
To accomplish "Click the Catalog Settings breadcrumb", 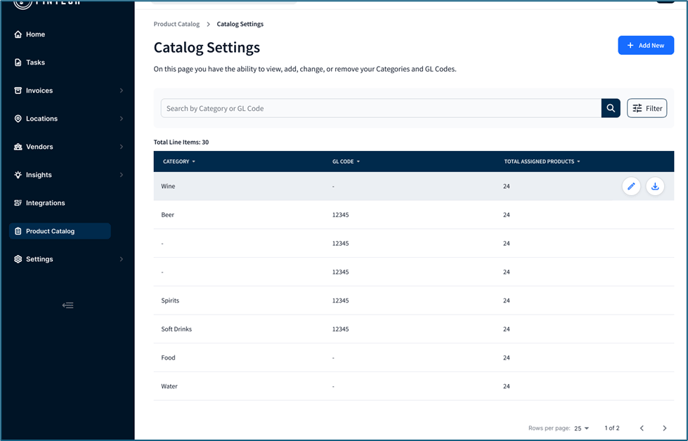I will 240,24.
